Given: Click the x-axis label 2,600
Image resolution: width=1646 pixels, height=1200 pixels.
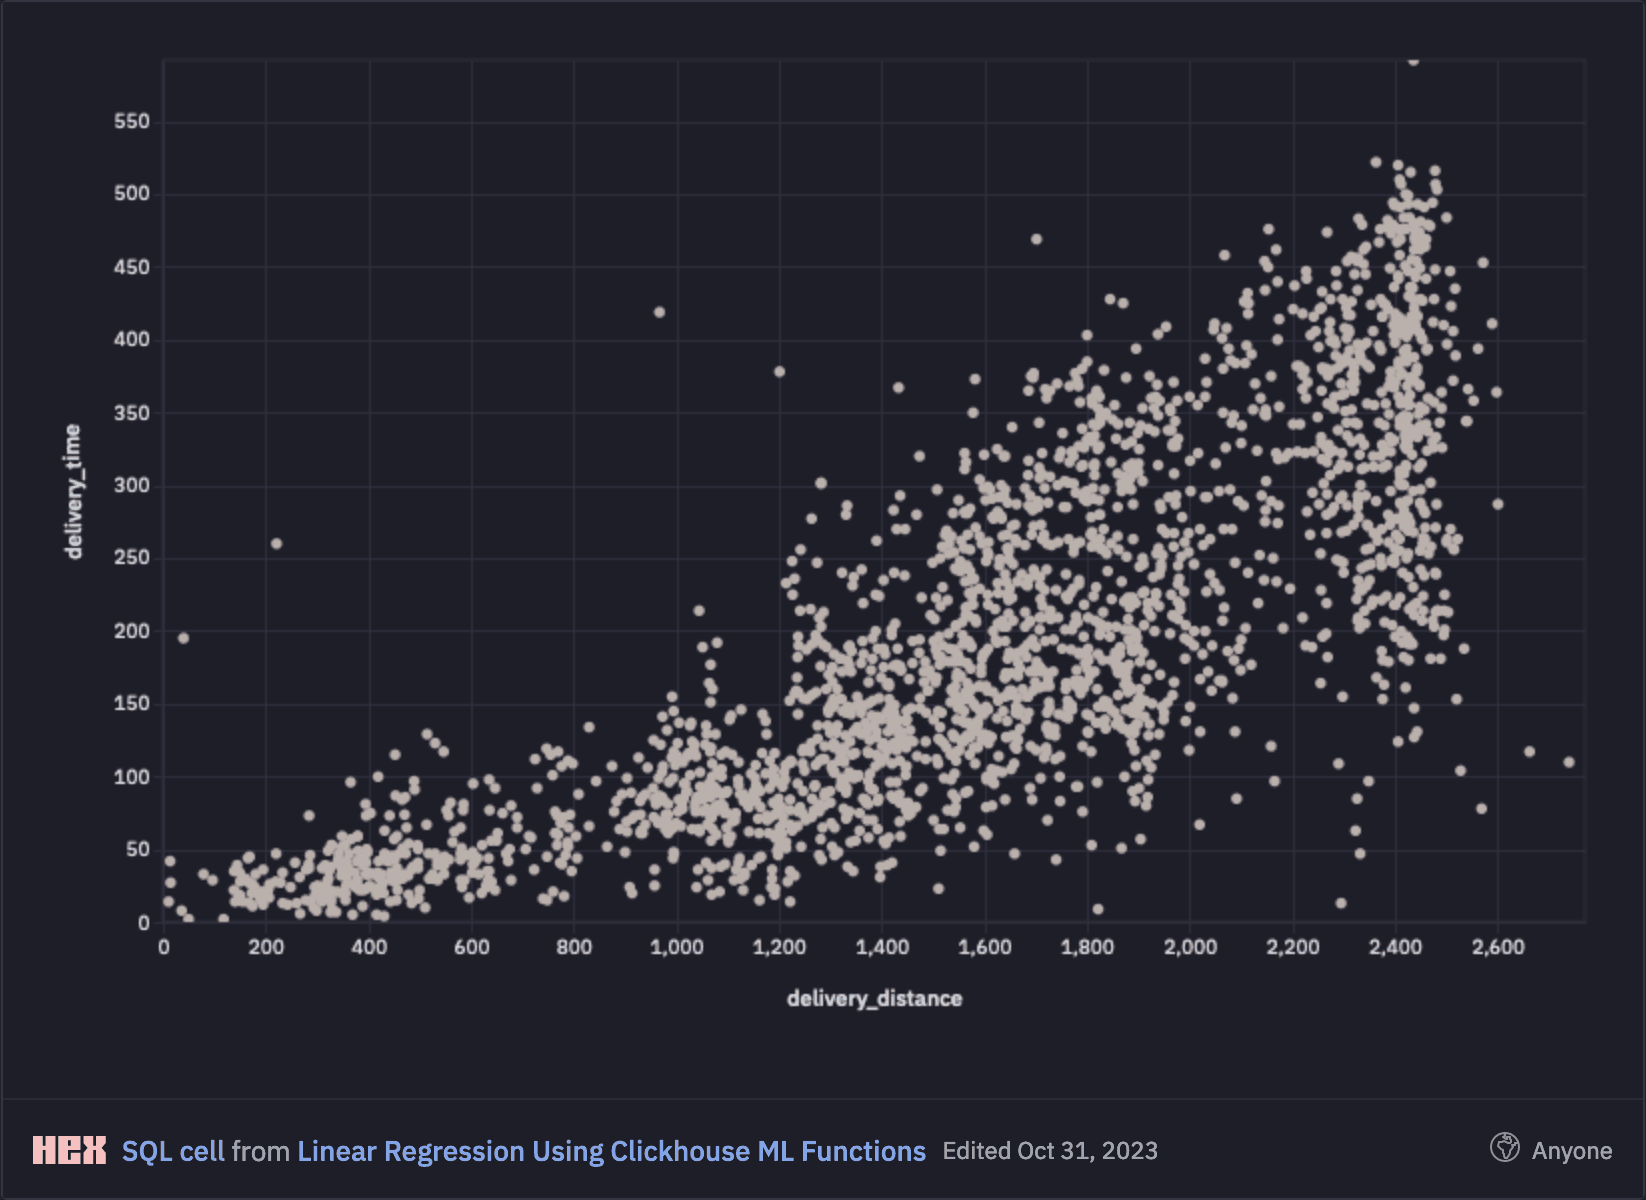Looking at the screenshot, I should (x=1498, y=947).
